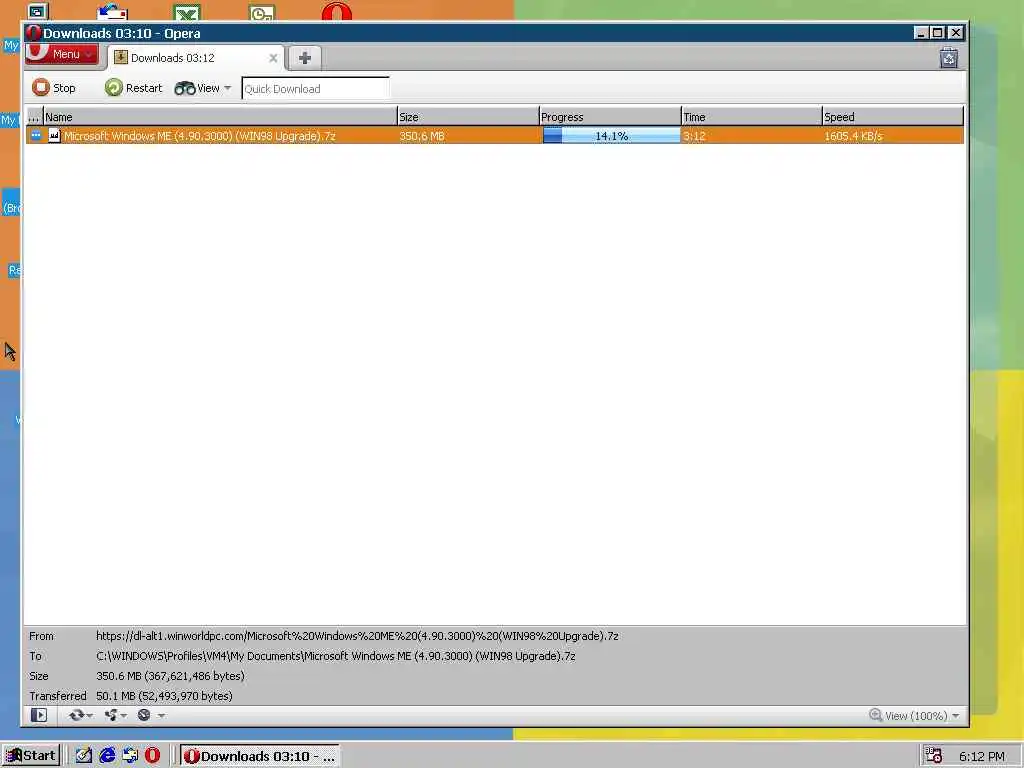The height and width of the screenshot is (768, 1024).
Task: Select the Microsoft Windows ME .7z download row
Action: click(x=494, y=136)
